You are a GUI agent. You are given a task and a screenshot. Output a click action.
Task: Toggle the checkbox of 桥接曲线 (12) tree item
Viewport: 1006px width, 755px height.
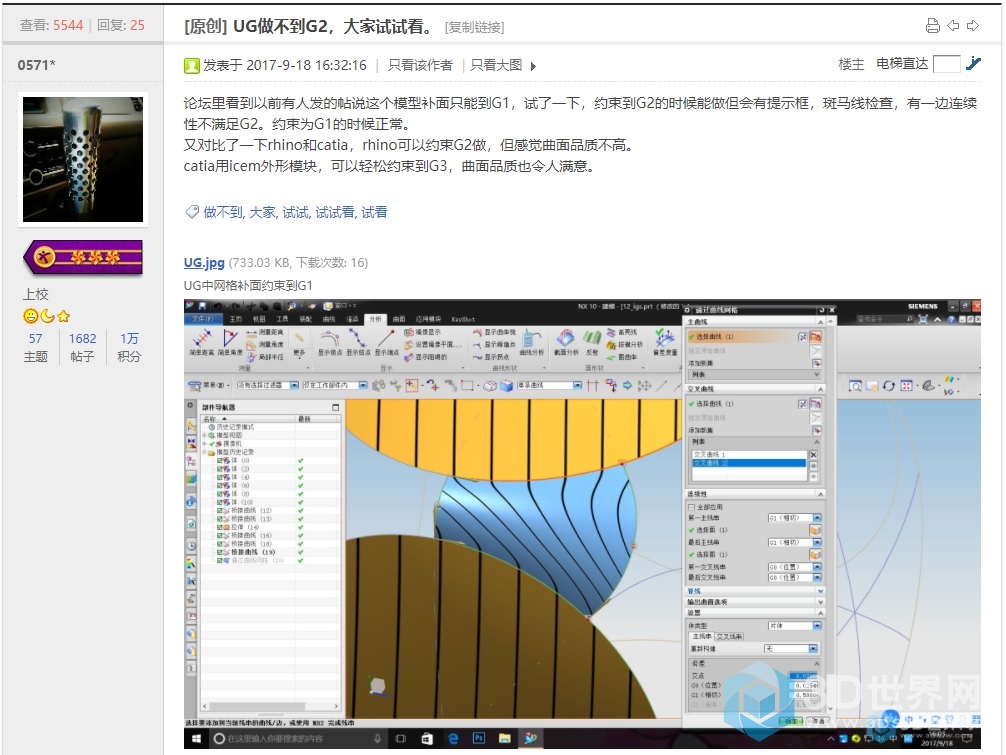pos(221,510)
